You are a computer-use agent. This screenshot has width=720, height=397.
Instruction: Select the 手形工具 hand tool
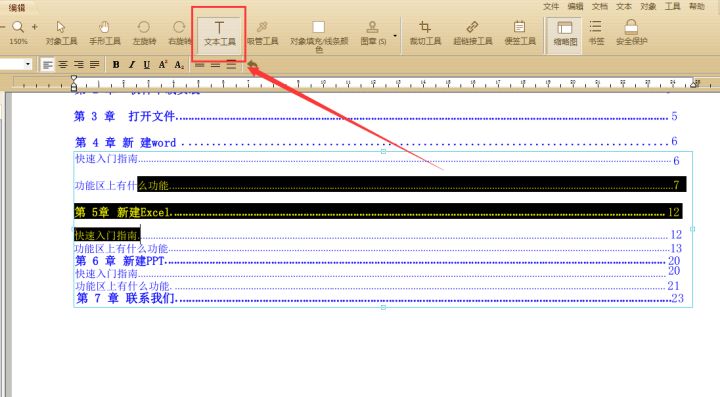pyautogui.click(x=105, y=33)
